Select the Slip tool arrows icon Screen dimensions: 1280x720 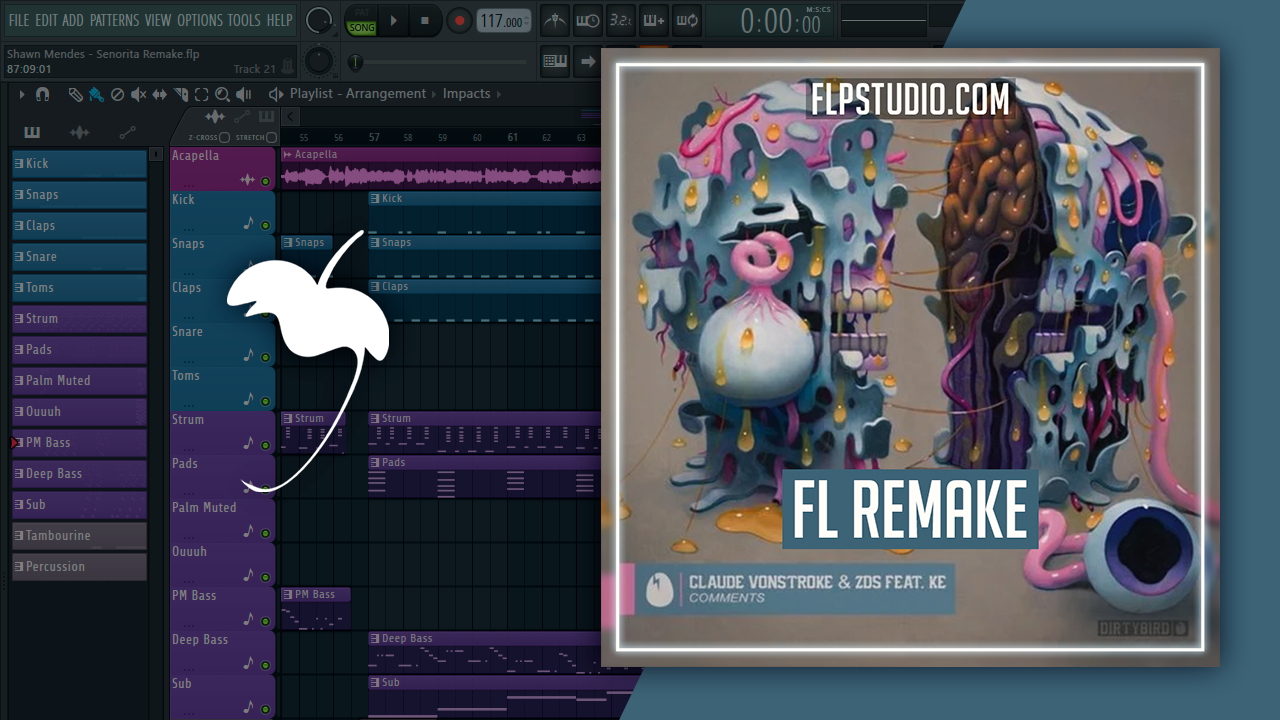160,94
